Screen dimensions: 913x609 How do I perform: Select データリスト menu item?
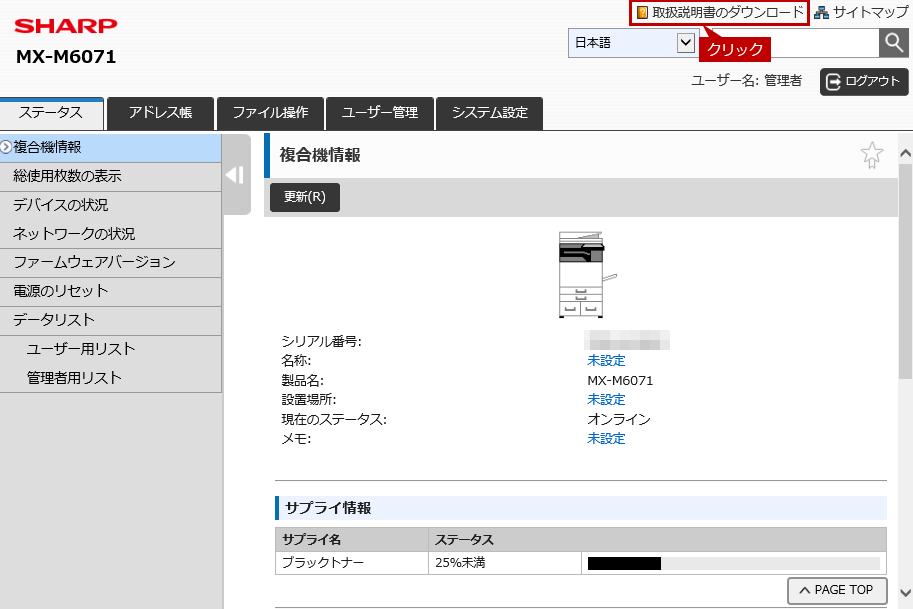click(111, 320)
